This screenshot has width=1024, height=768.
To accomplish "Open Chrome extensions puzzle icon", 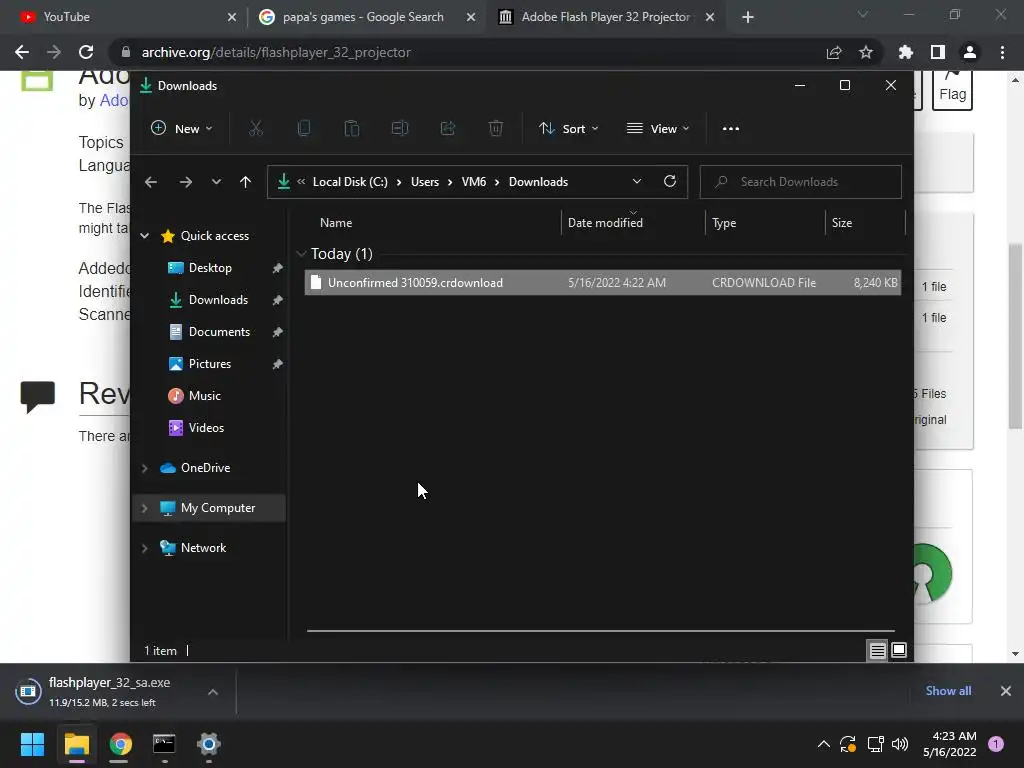I will pyautogui.click(x=906, y=52).
